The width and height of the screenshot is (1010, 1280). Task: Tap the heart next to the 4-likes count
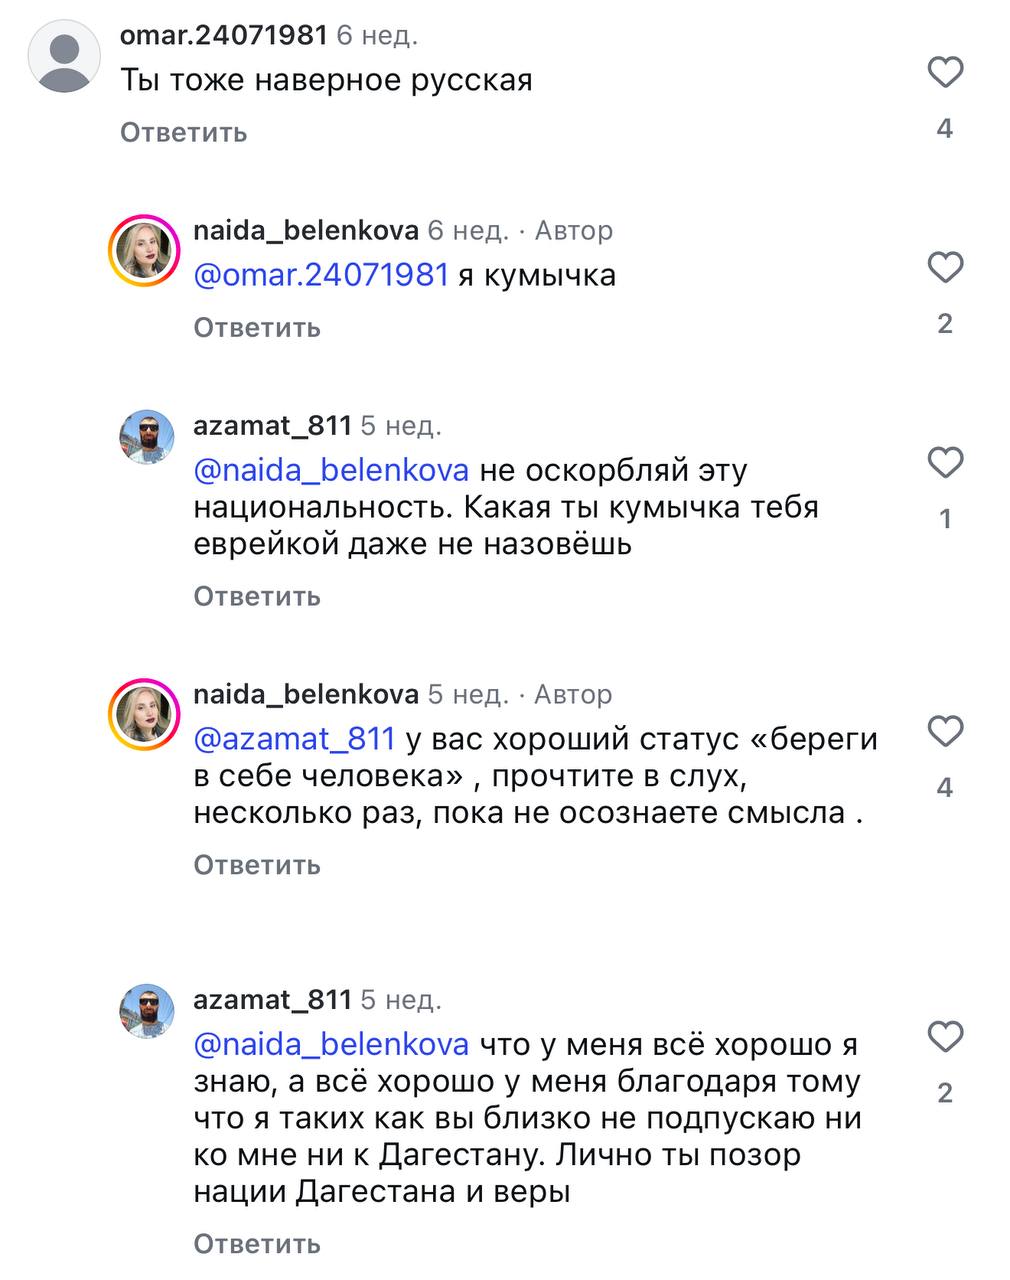coord(943,72)
